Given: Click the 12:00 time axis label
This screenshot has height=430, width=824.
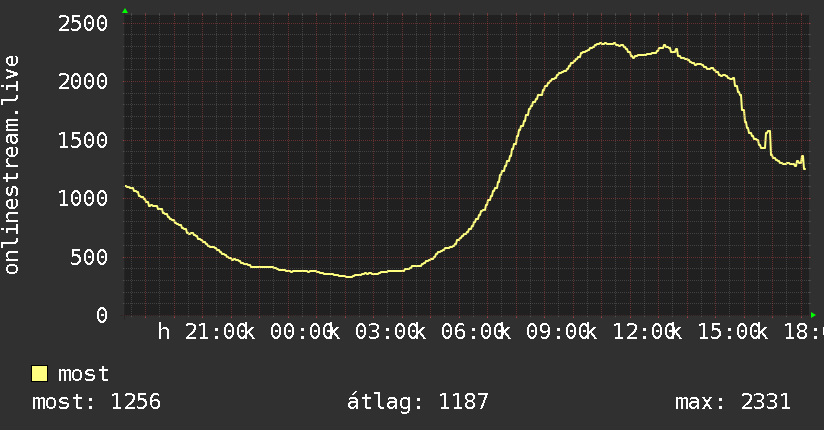Looking at the screenshot, I should [x=643, y=332].
